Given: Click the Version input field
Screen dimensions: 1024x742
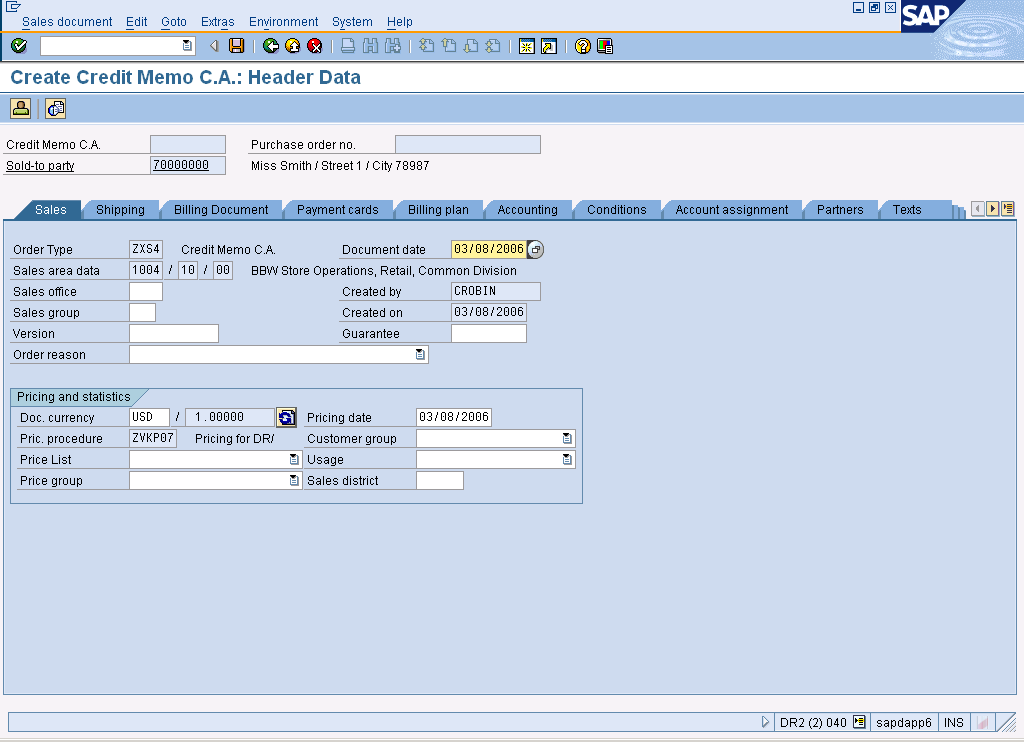Looking at the screenshot, I should coord(174,333).
